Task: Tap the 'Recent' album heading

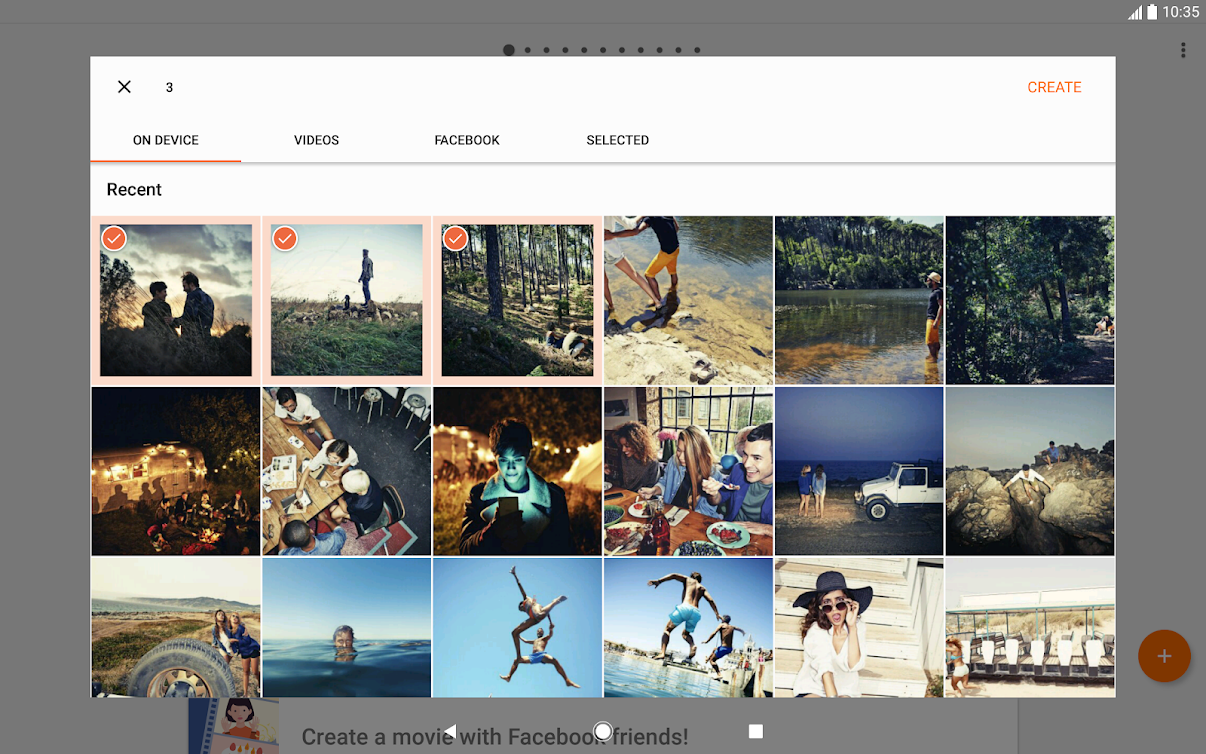Action: [134, 189]
